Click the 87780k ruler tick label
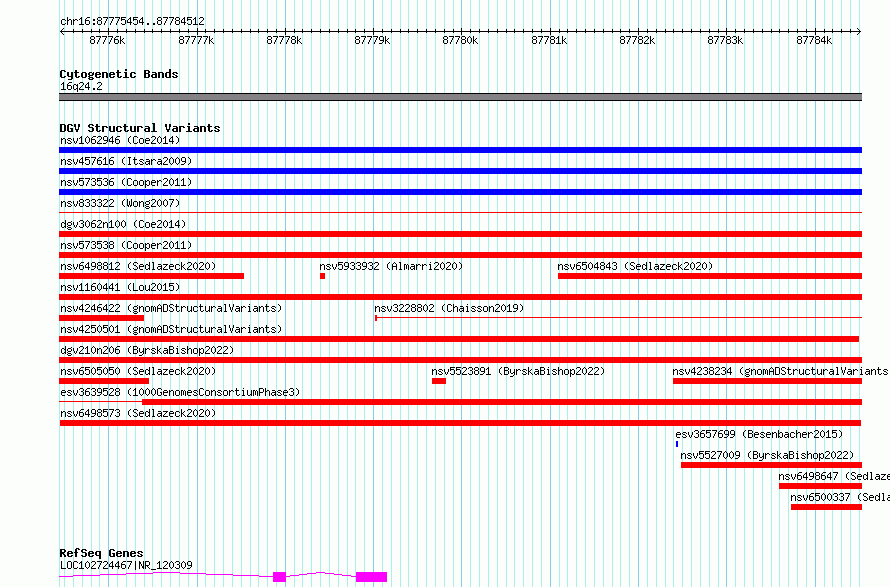Viewport: 890px width, 587px height. [x=460, y=40]
